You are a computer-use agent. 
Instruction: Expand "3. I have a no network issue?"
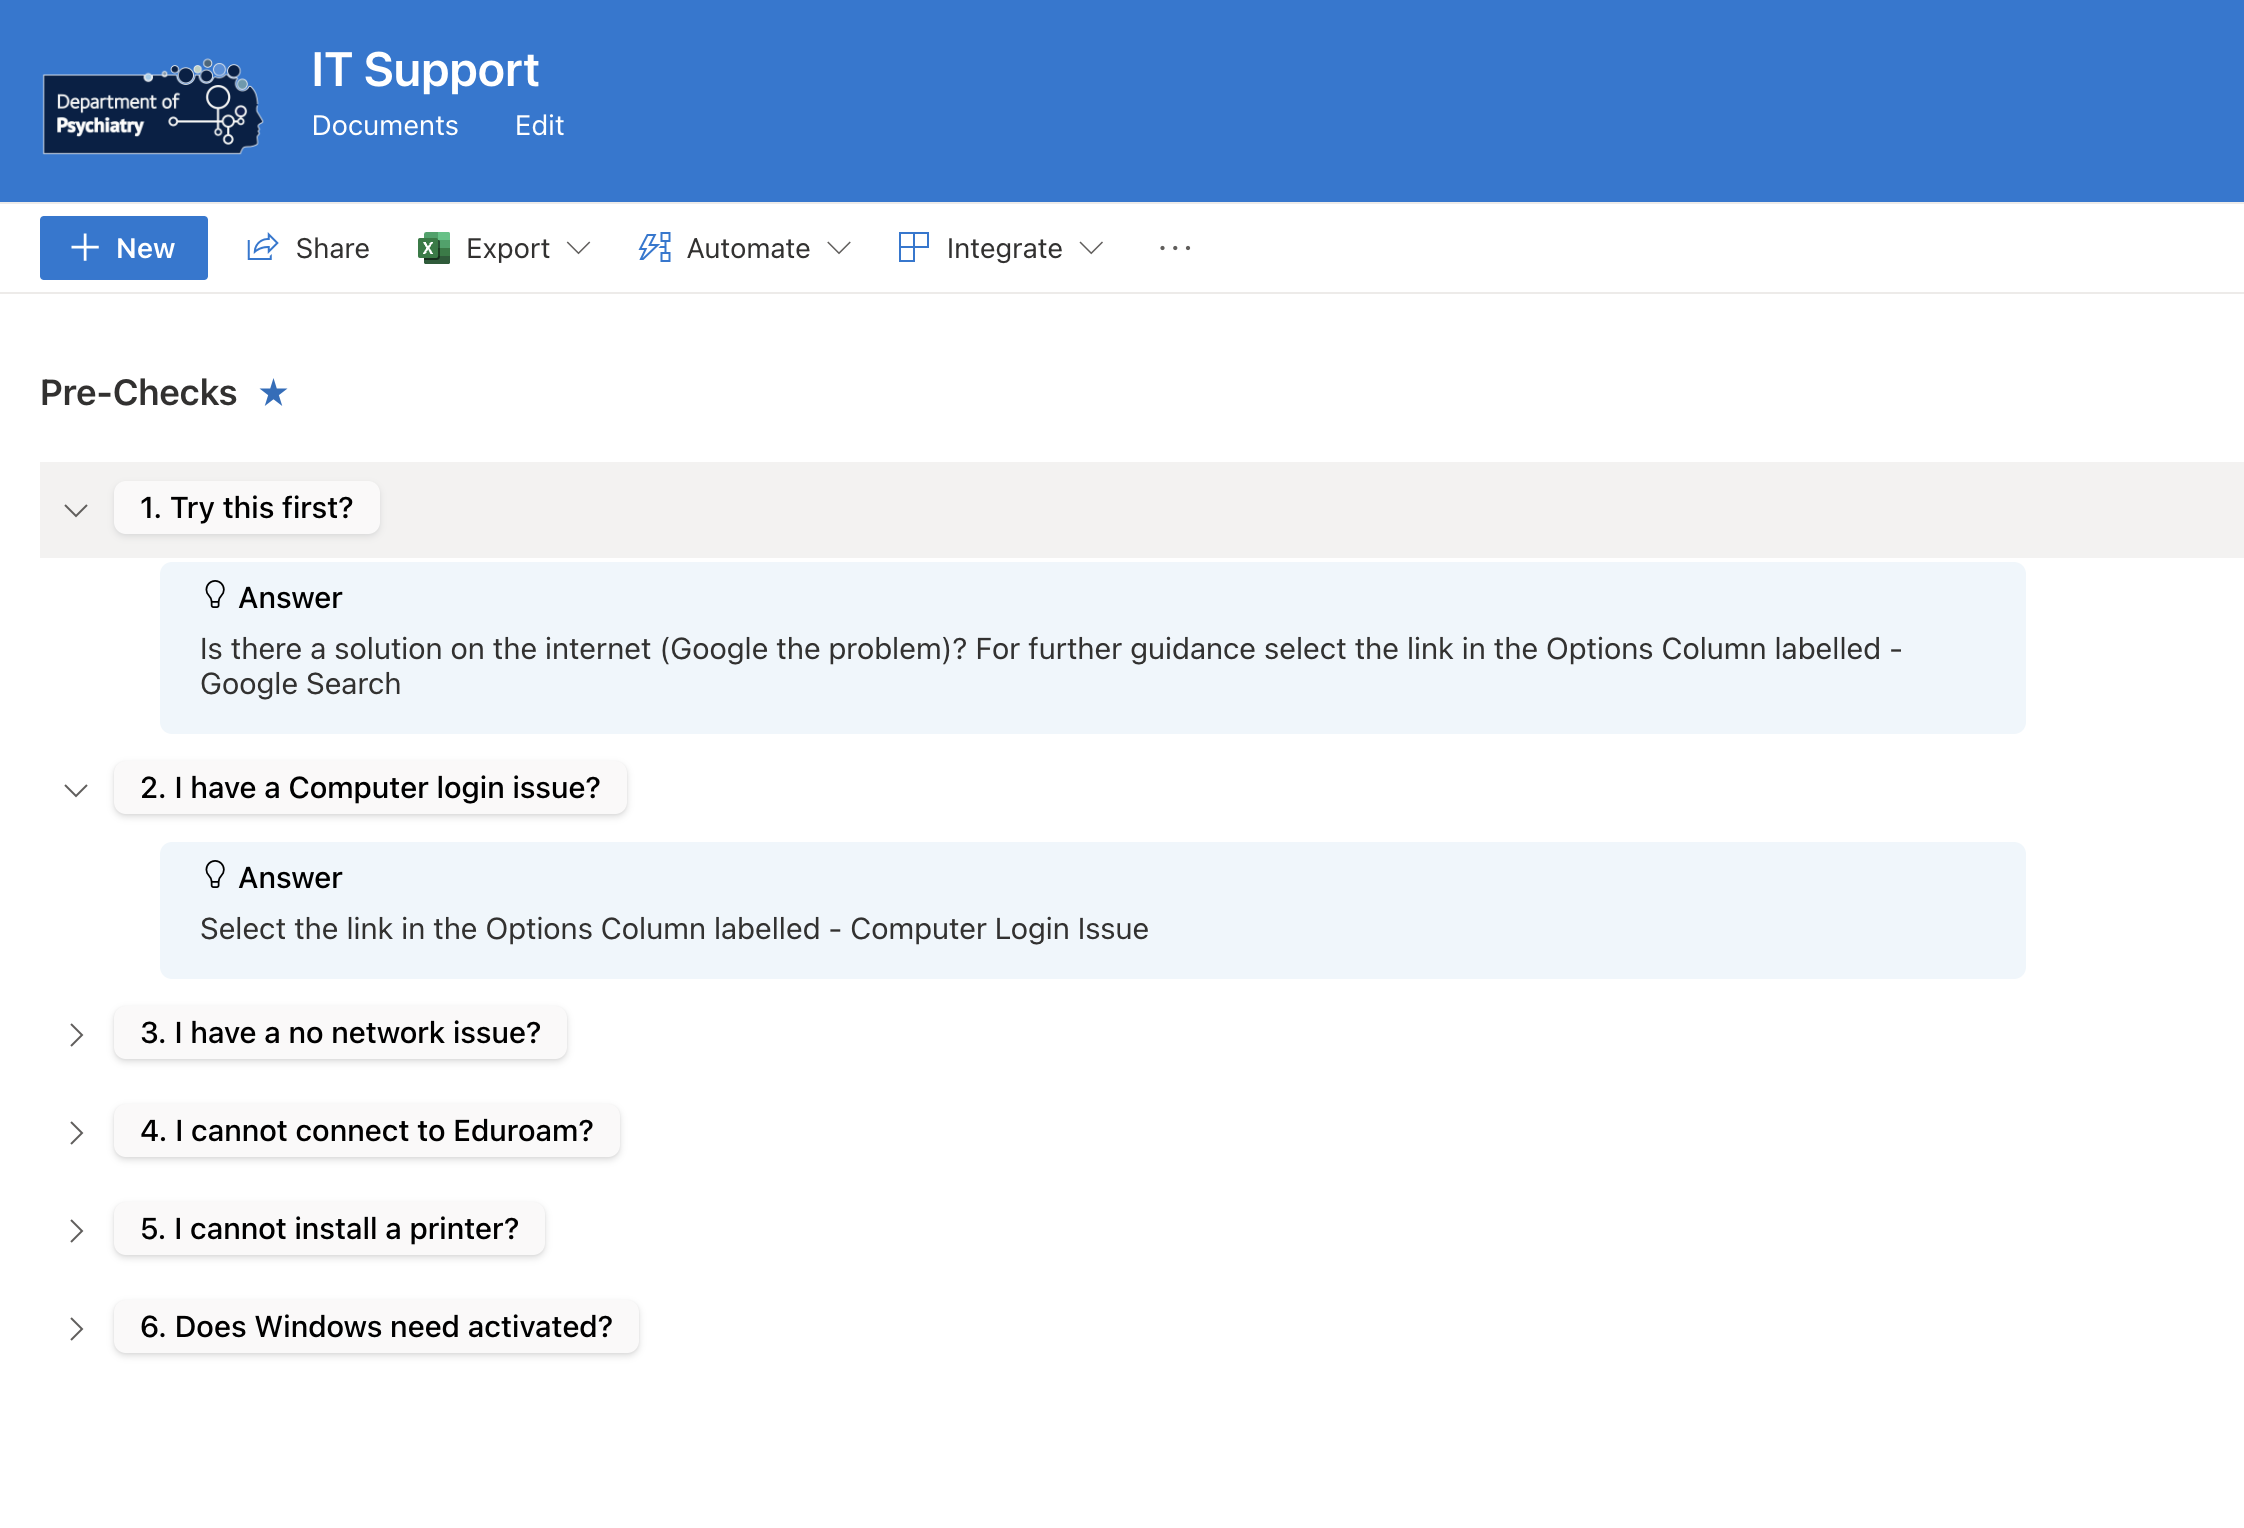point(76,1035)
